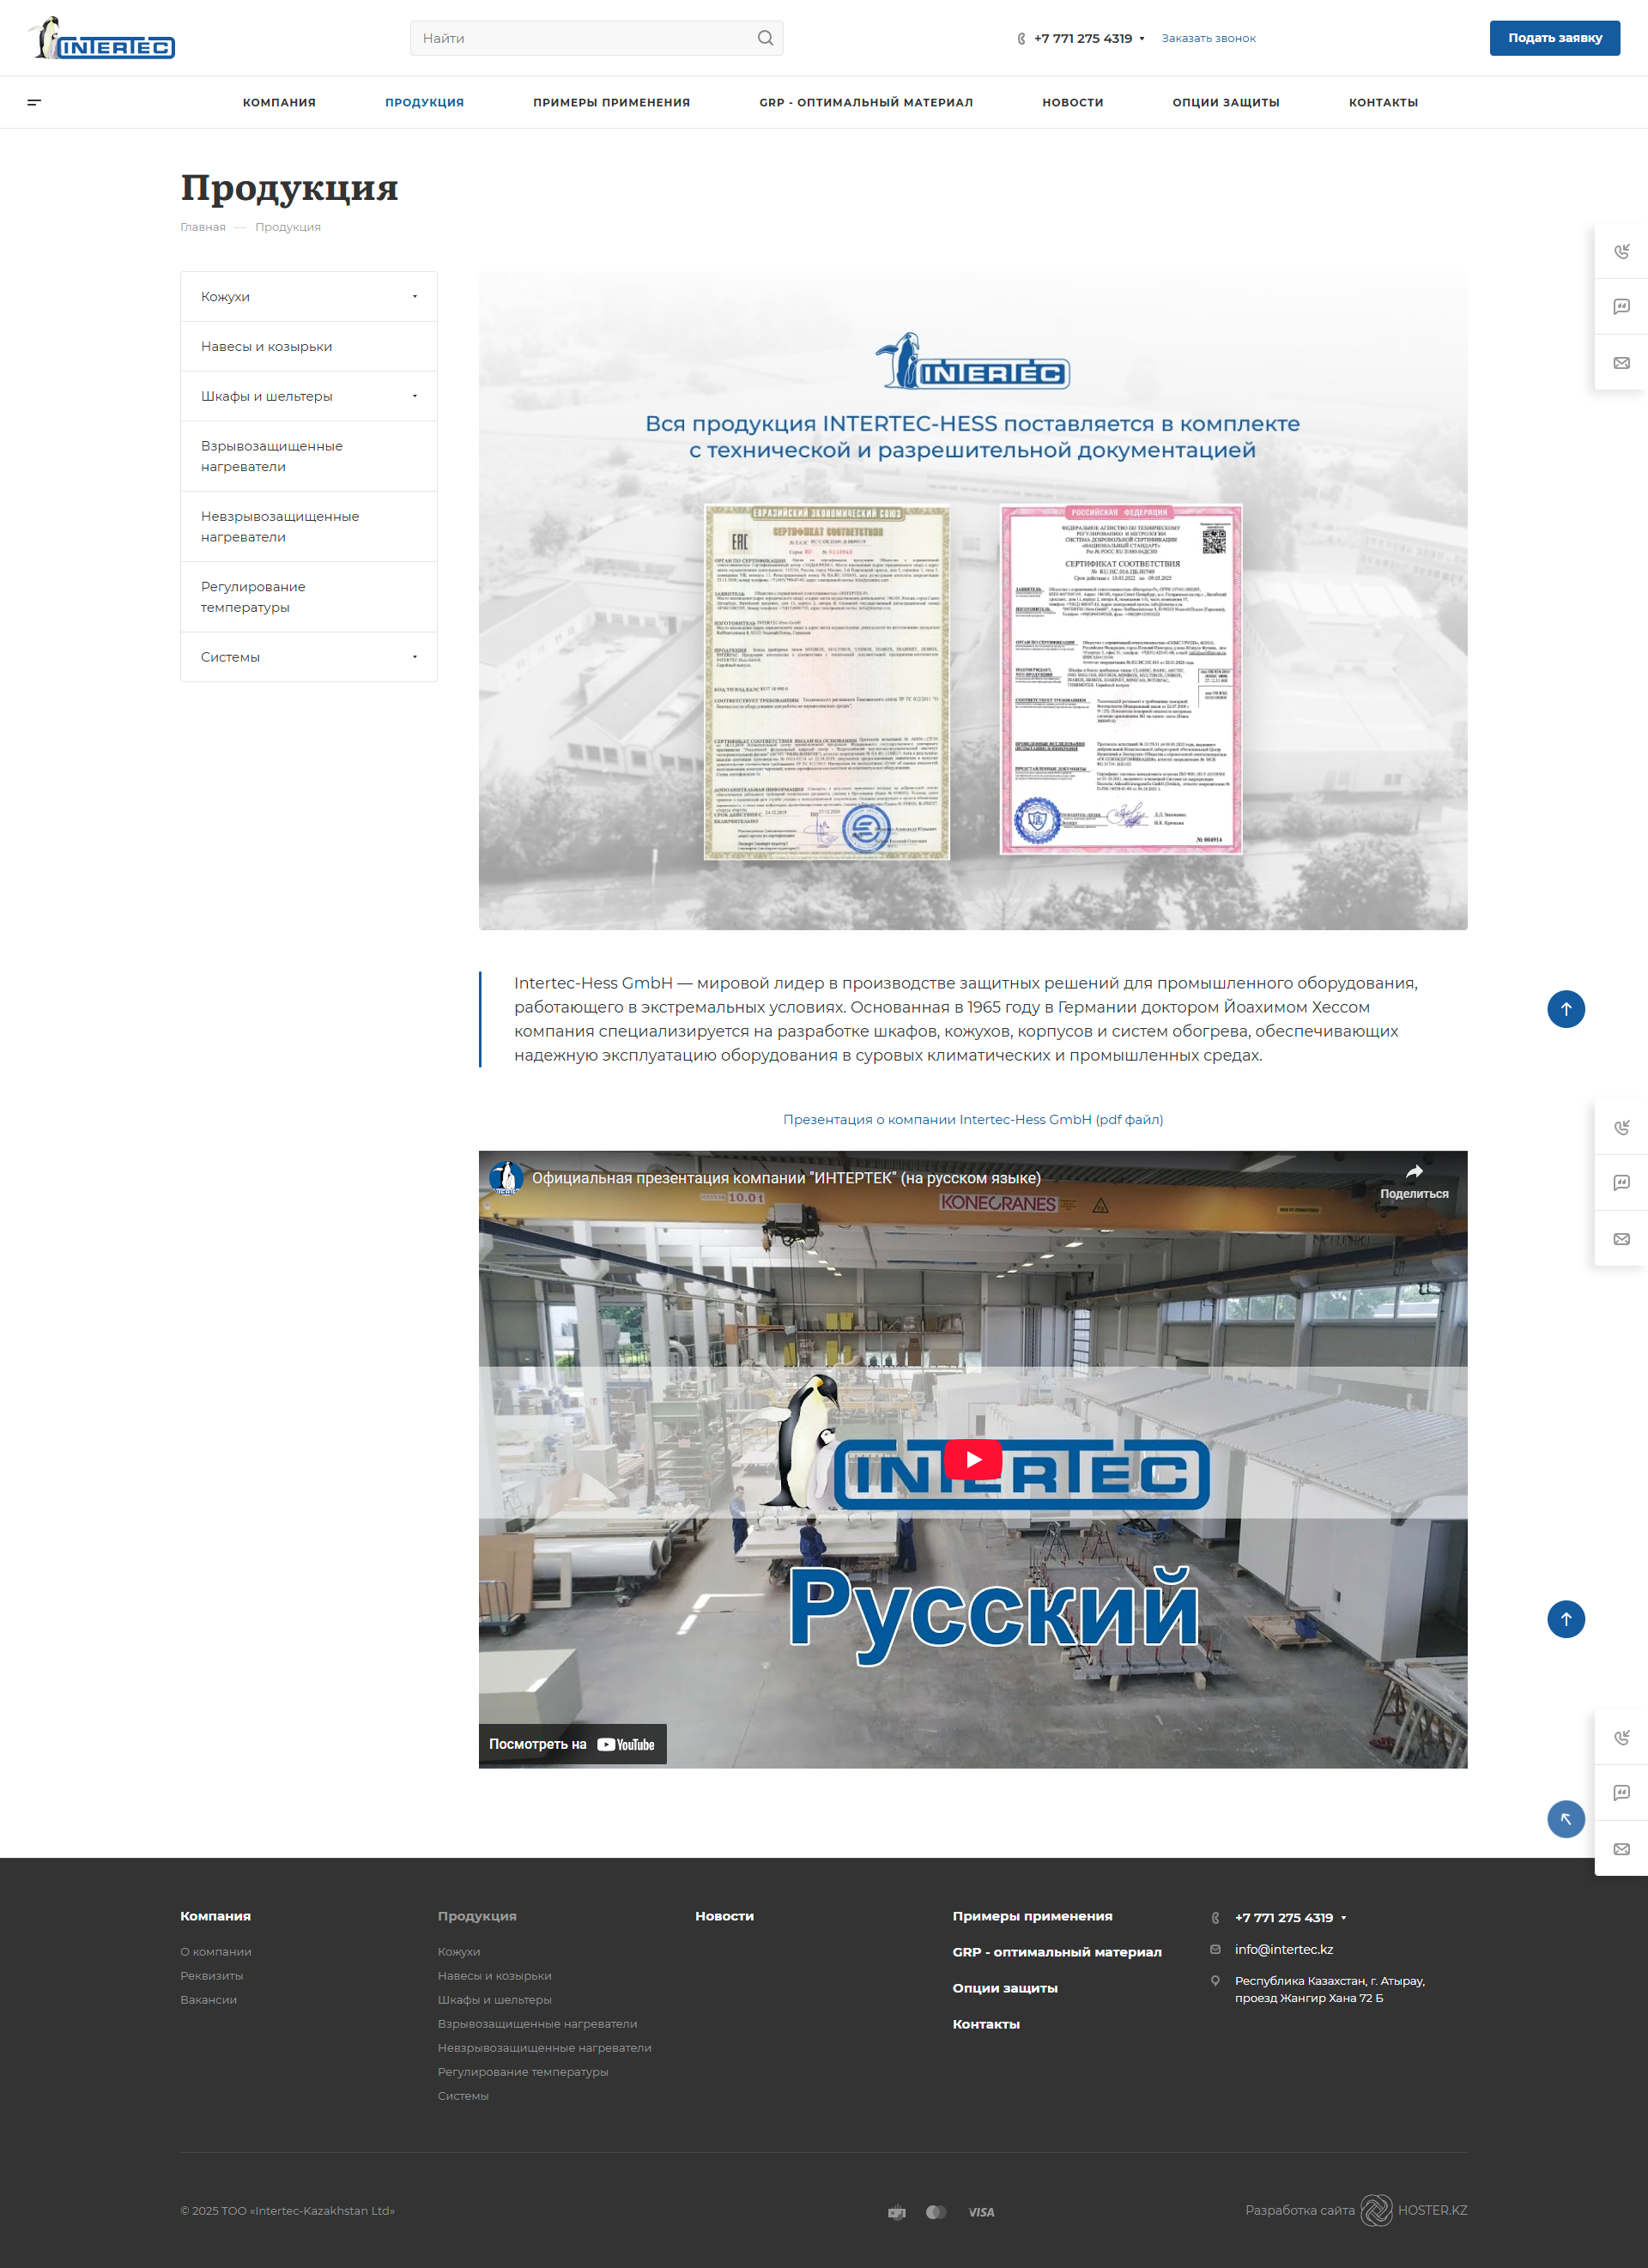Click the Разработка сайта text in the footer

coord(1299,2210)
